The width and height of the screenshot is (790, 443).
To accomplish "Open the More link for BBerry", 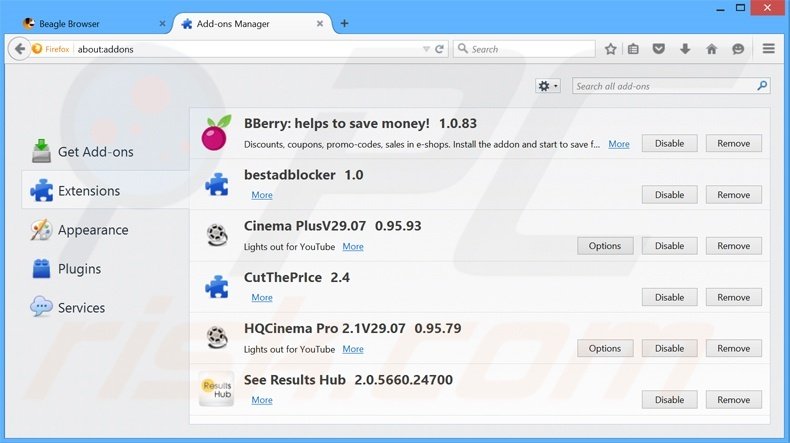I will tap(619, 144).
